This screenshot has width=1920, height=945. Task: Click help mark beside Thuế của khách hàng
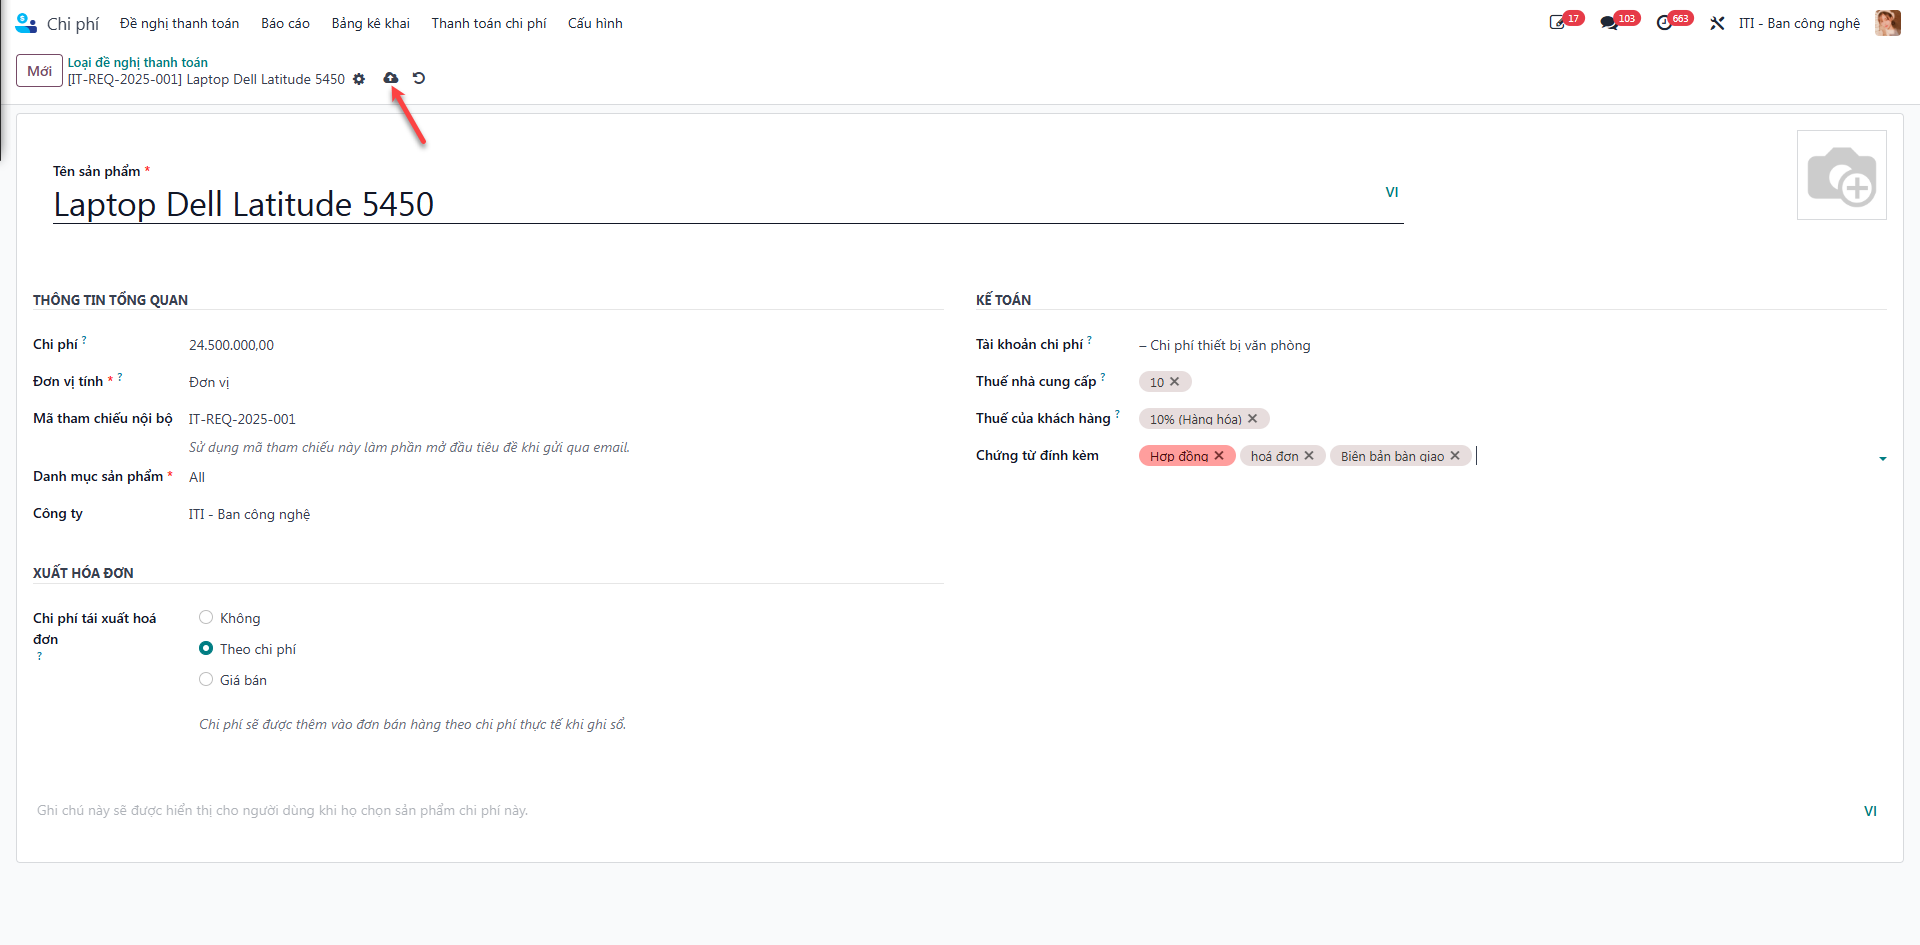coord(1118,414)
